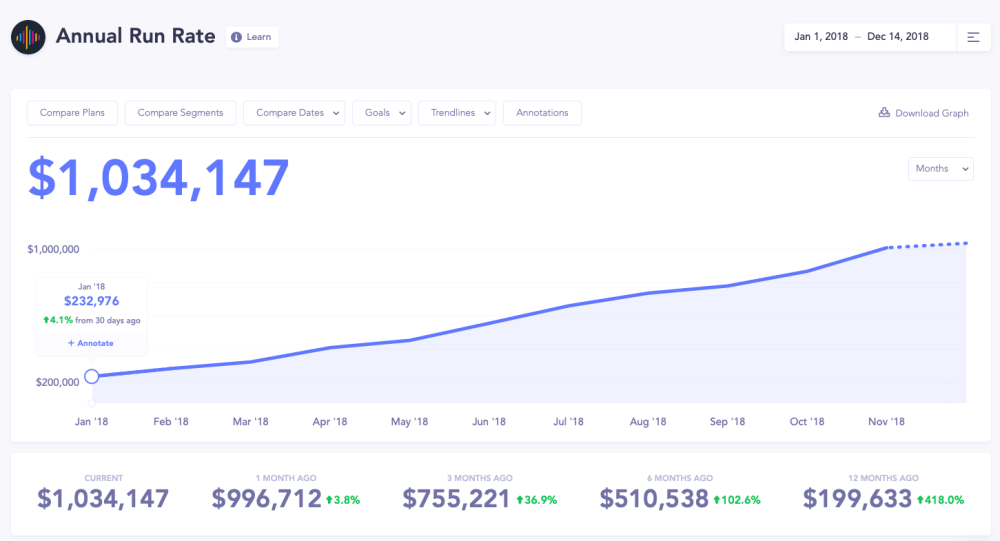Change the Months interval selector

[940, 169]
